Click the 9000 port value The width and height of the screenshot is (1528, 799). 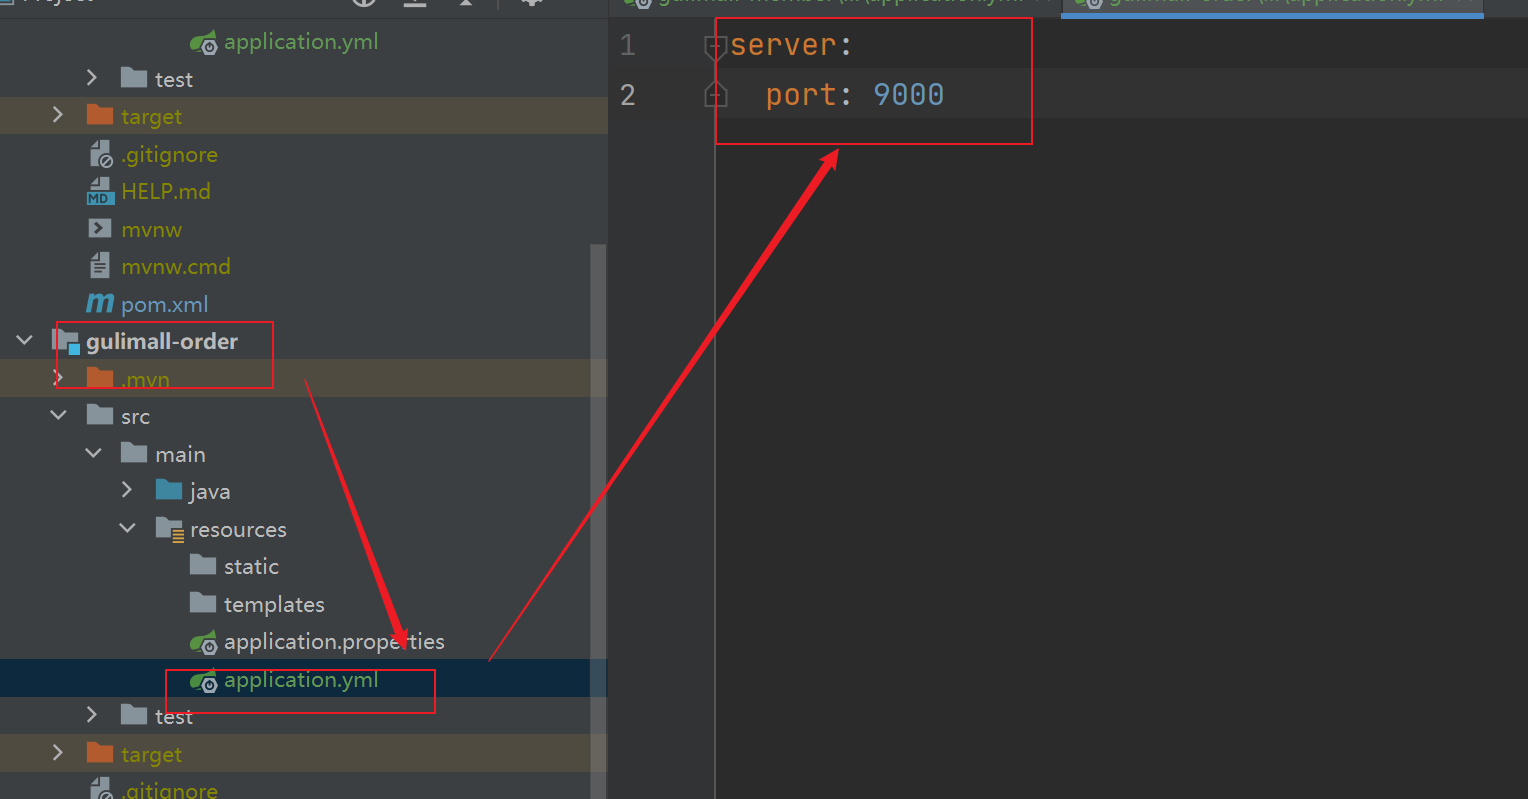(908, 95)
